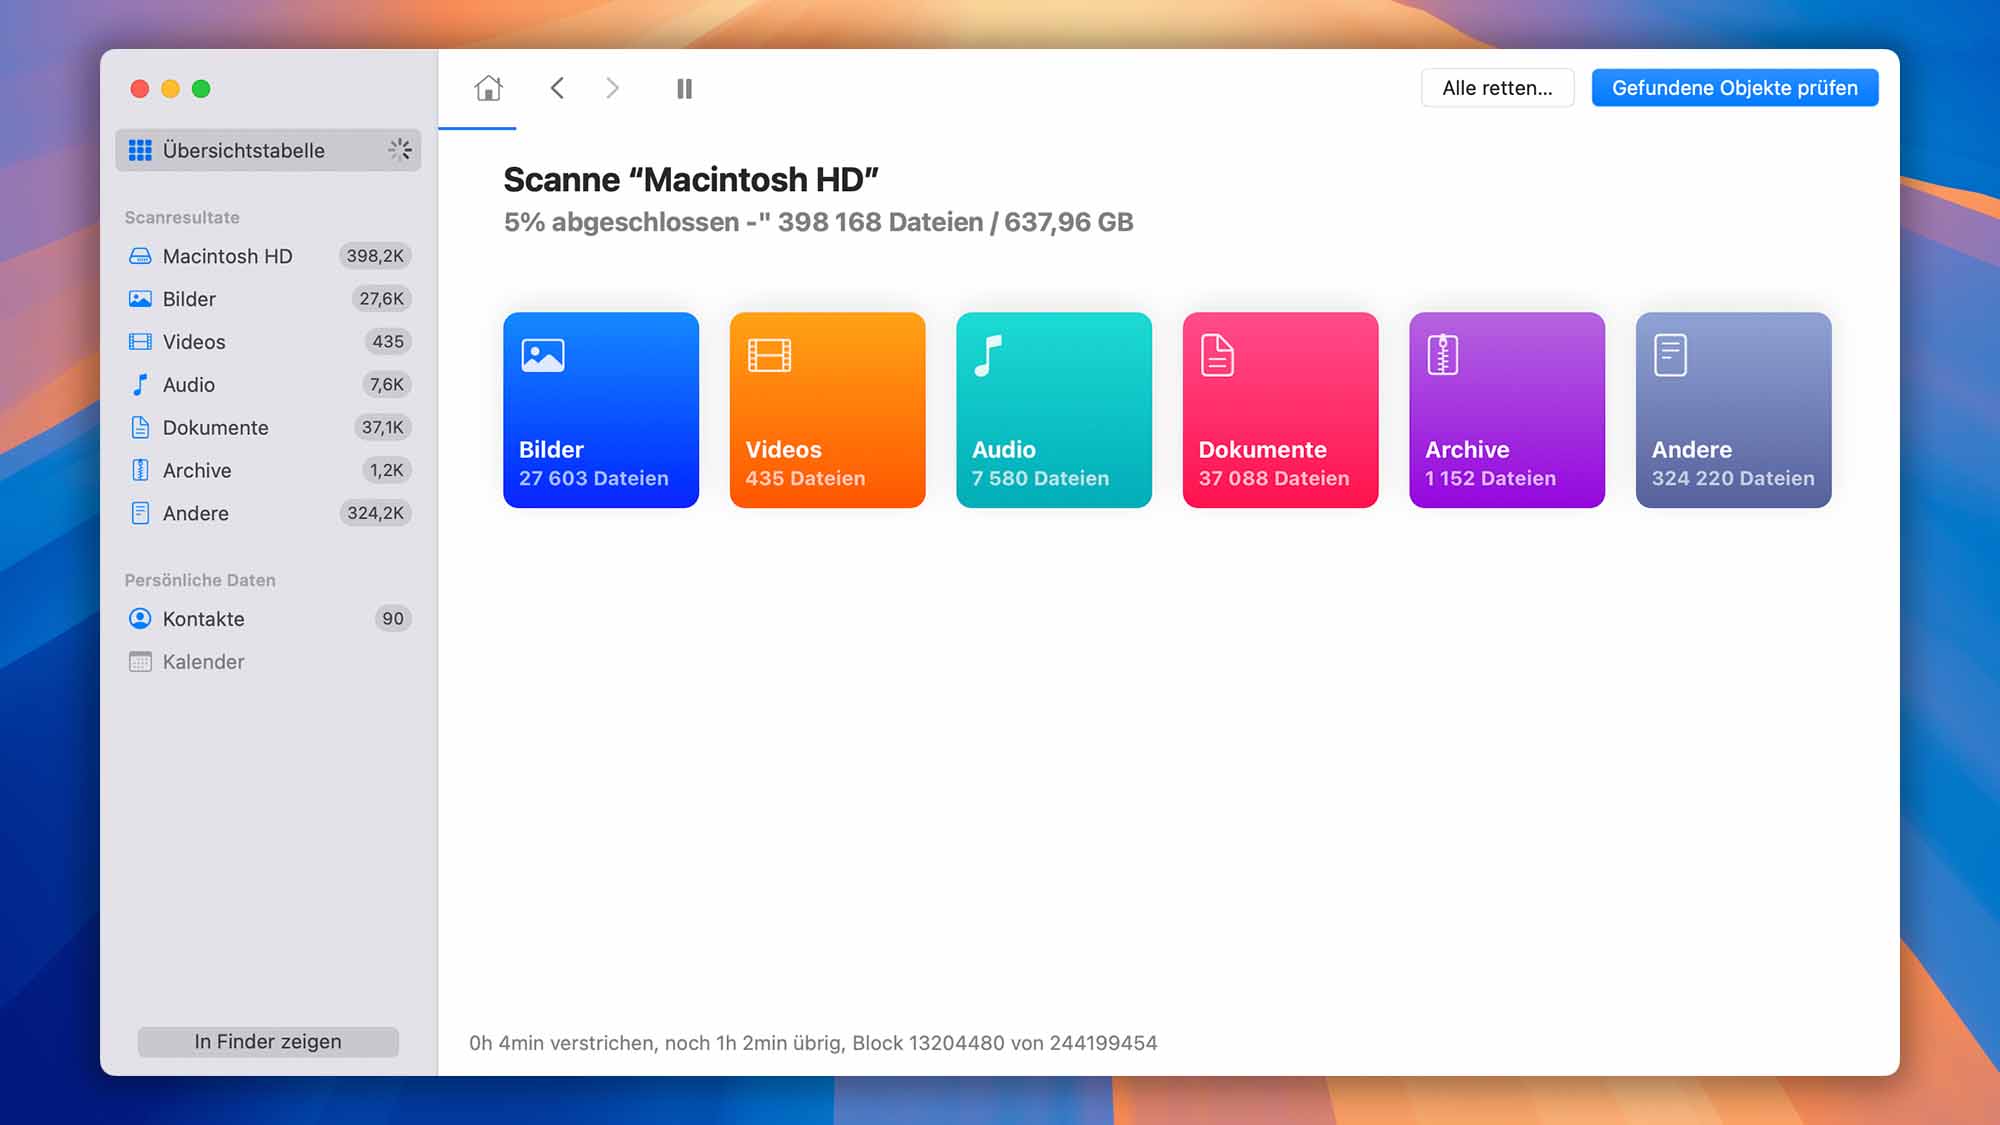
Task: Open Audio in the sidebar
Action: pyautogui.click(x=268, y=385)
